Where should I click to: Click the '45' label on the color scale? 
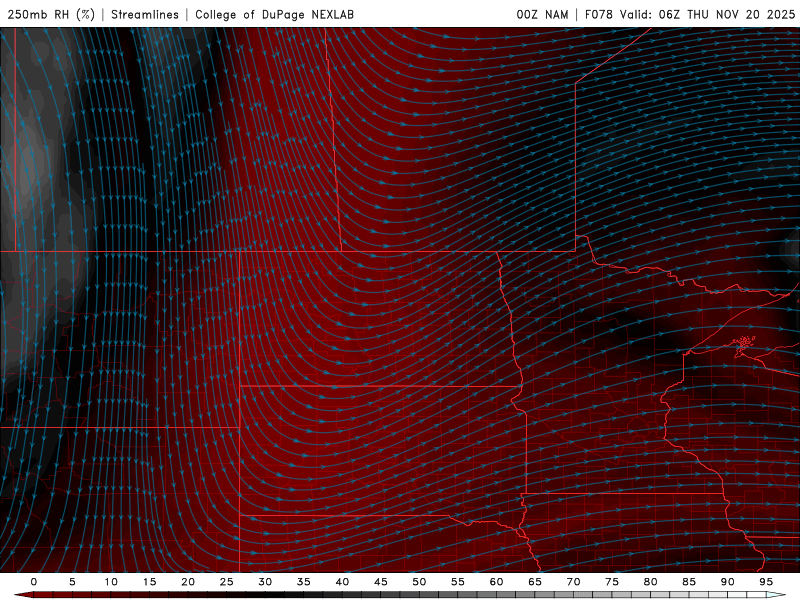[x=381, y=582]
